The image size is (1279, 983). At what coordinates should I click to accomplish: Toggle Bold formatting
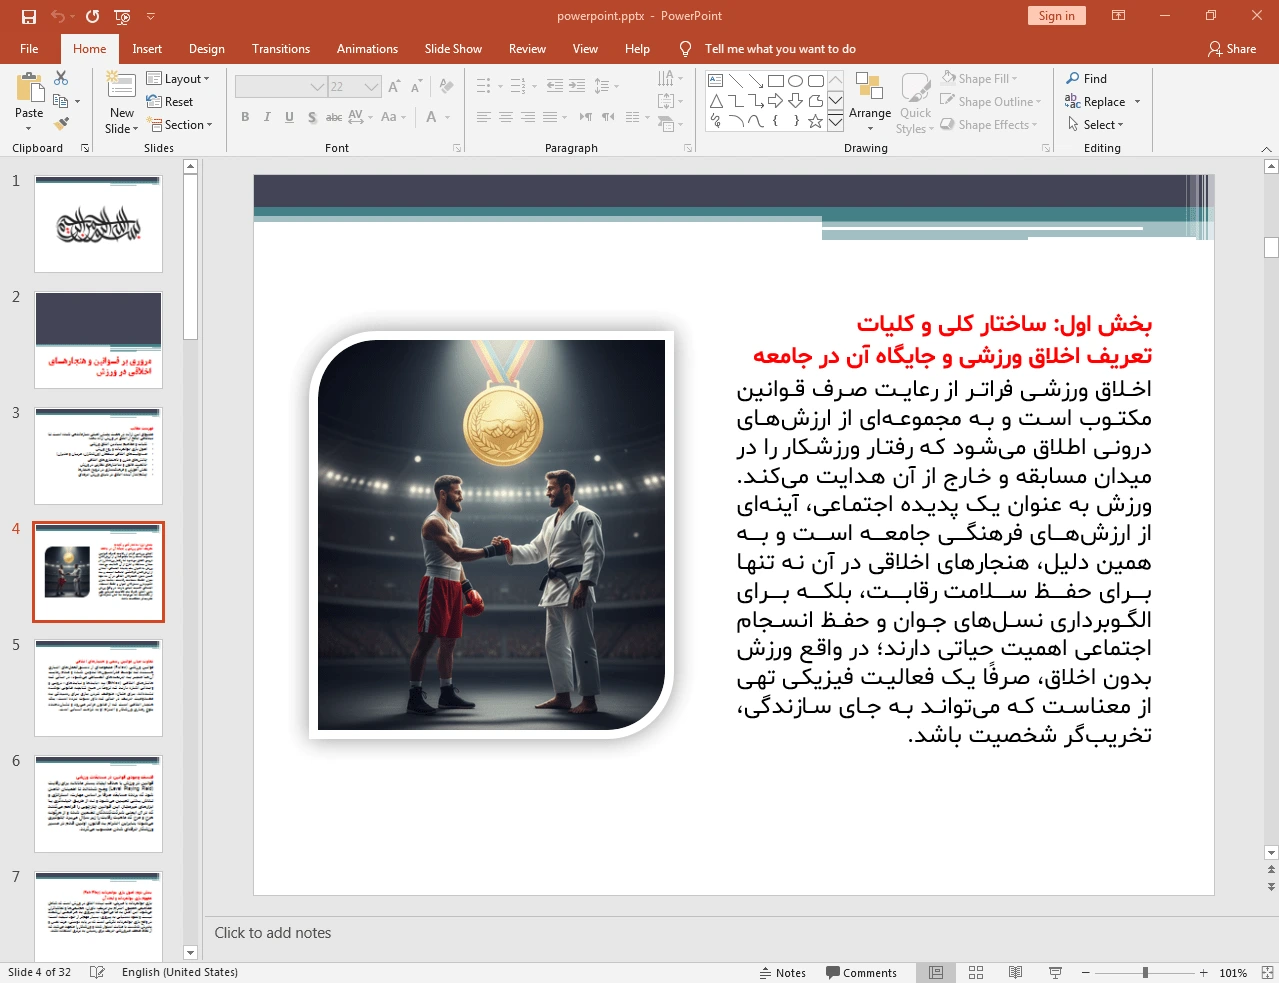click(245, 117)
